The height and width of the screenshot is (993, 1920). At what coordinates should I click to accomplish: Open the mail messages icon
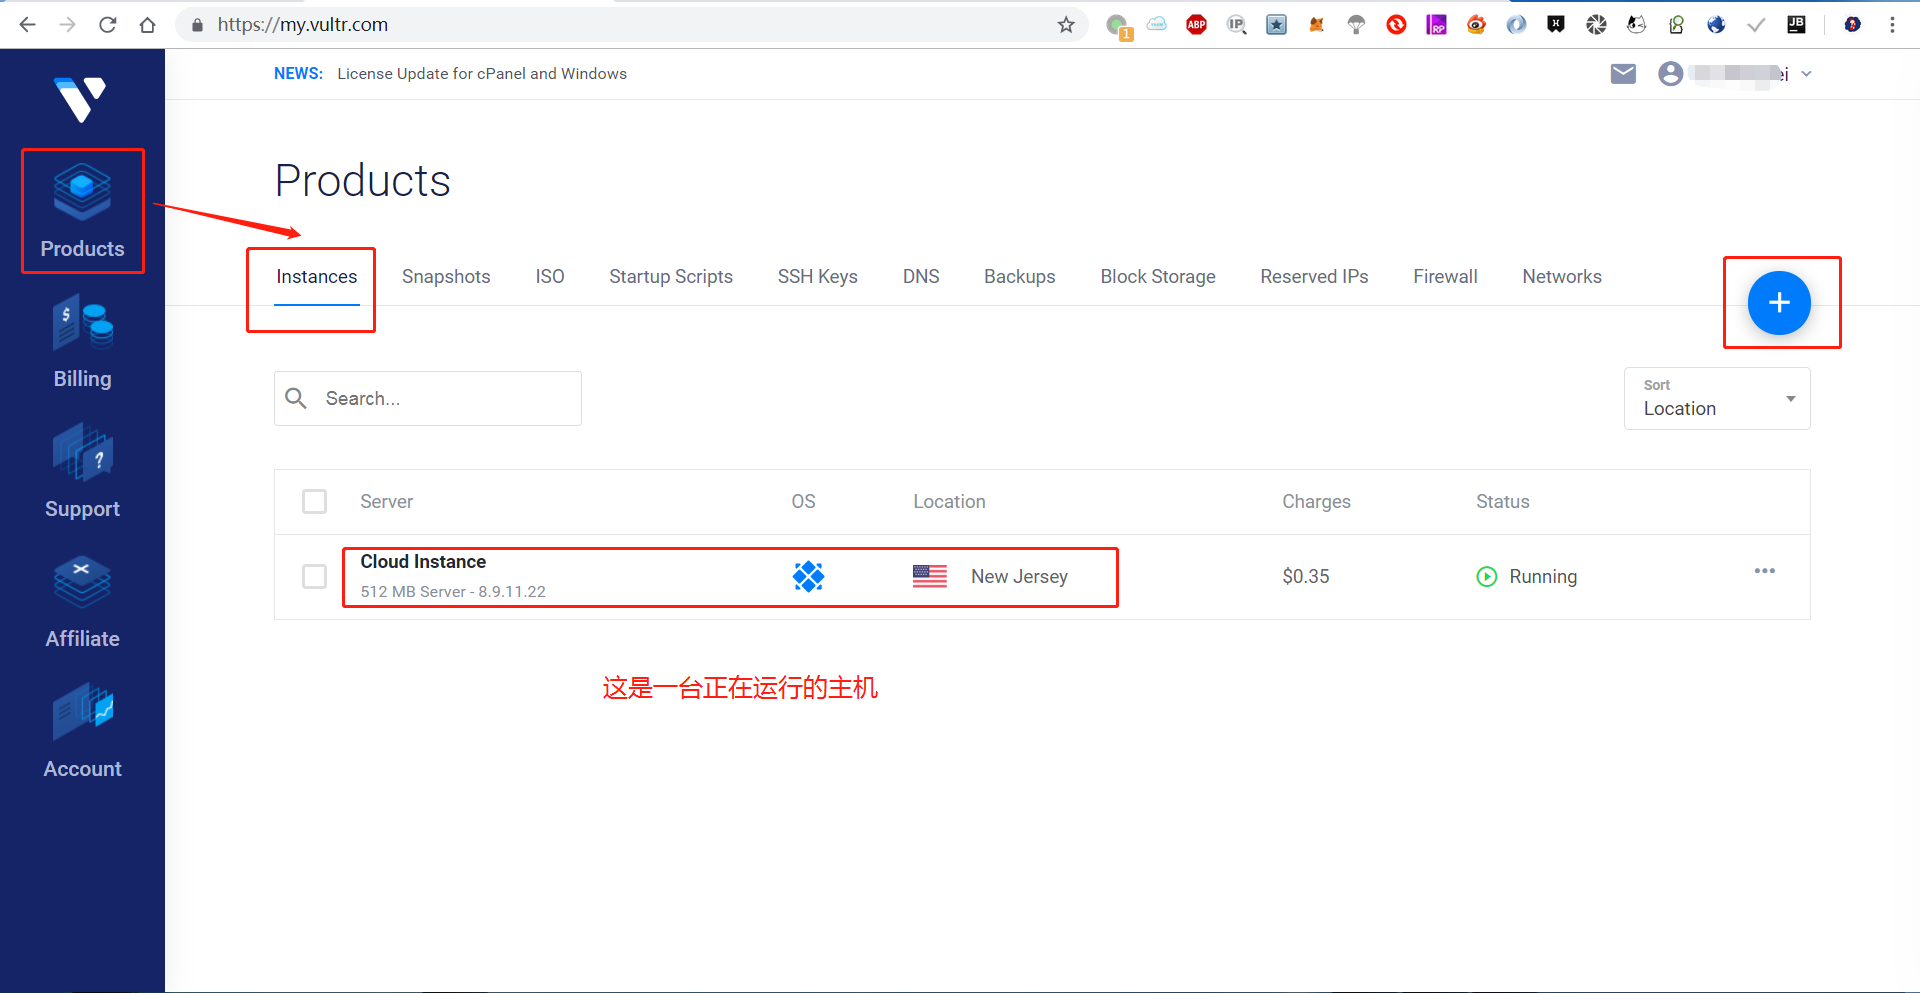tap(1623, 74)
